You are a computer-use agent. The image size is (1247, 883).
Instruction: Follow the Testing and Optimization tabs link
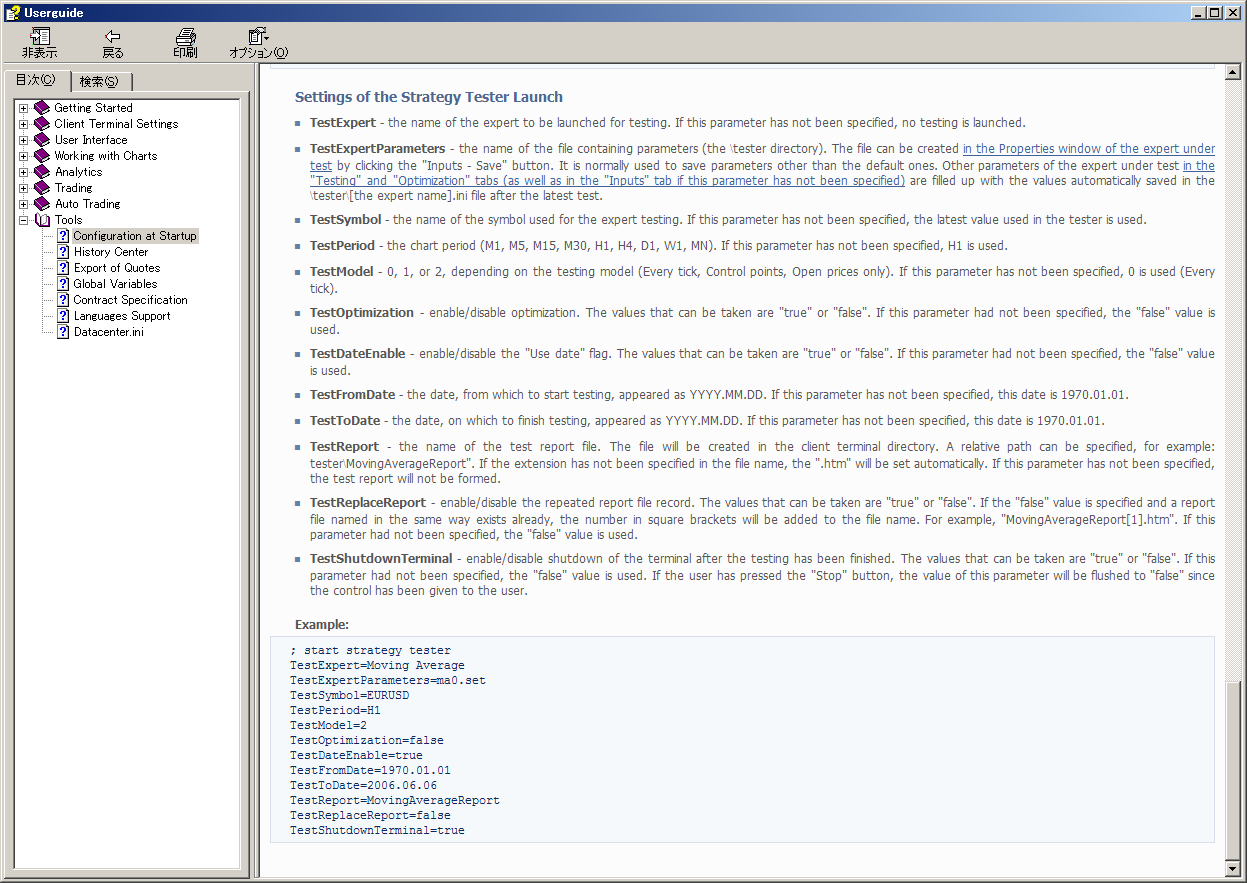point(607,181)
